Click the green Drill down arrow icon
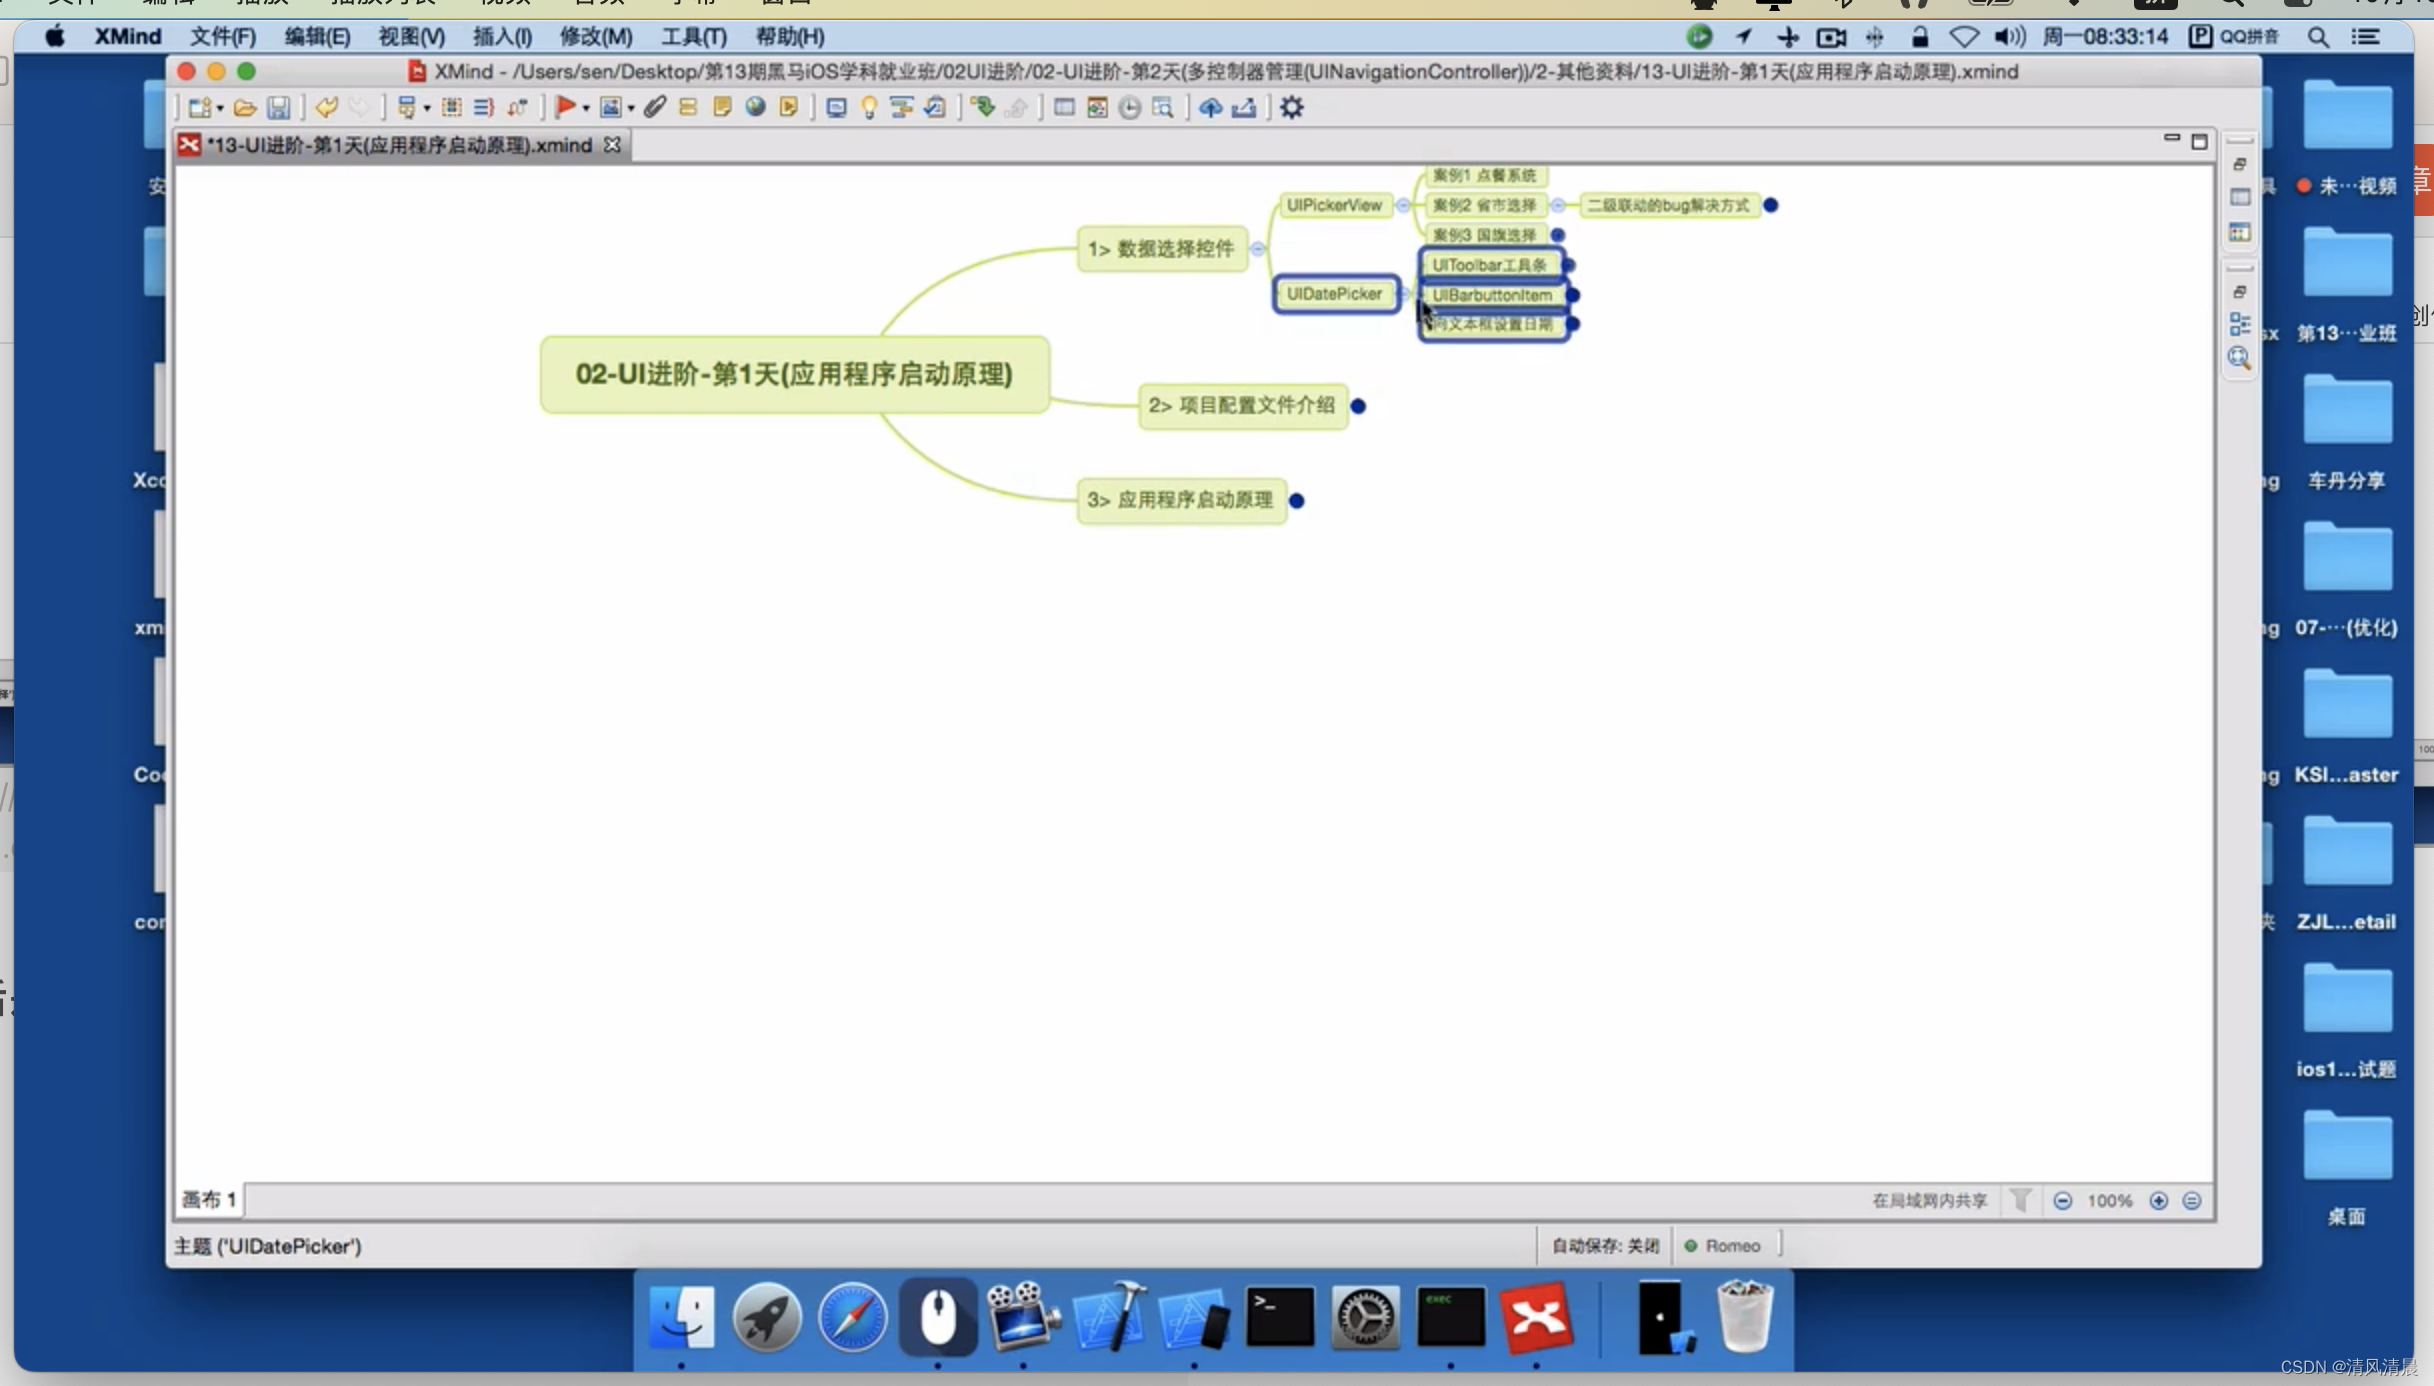The height and width of the screenshot is (1386, 2434). (983, 107)
